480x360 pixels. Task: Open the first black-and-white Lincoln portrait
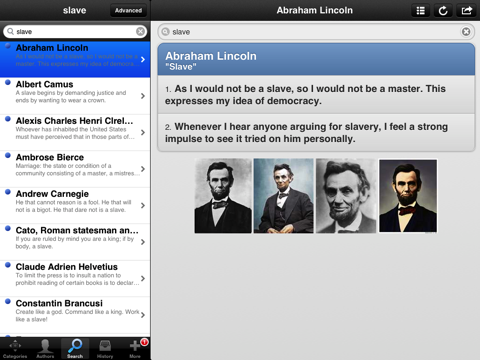point(223,196)
